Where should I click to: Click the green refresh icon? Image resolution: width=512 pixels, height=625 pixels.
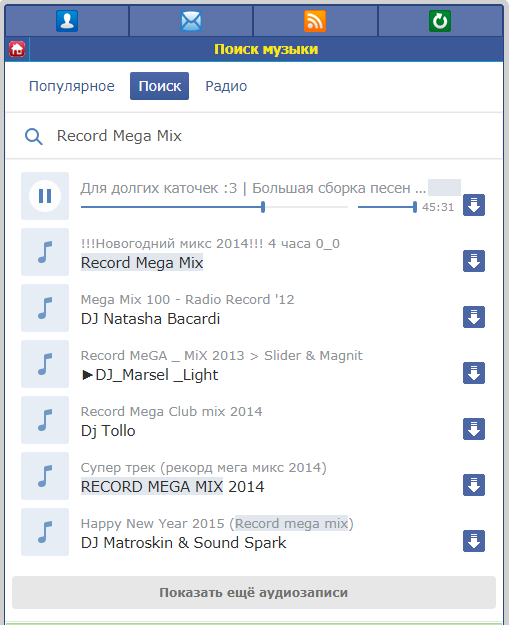point(440,21)
